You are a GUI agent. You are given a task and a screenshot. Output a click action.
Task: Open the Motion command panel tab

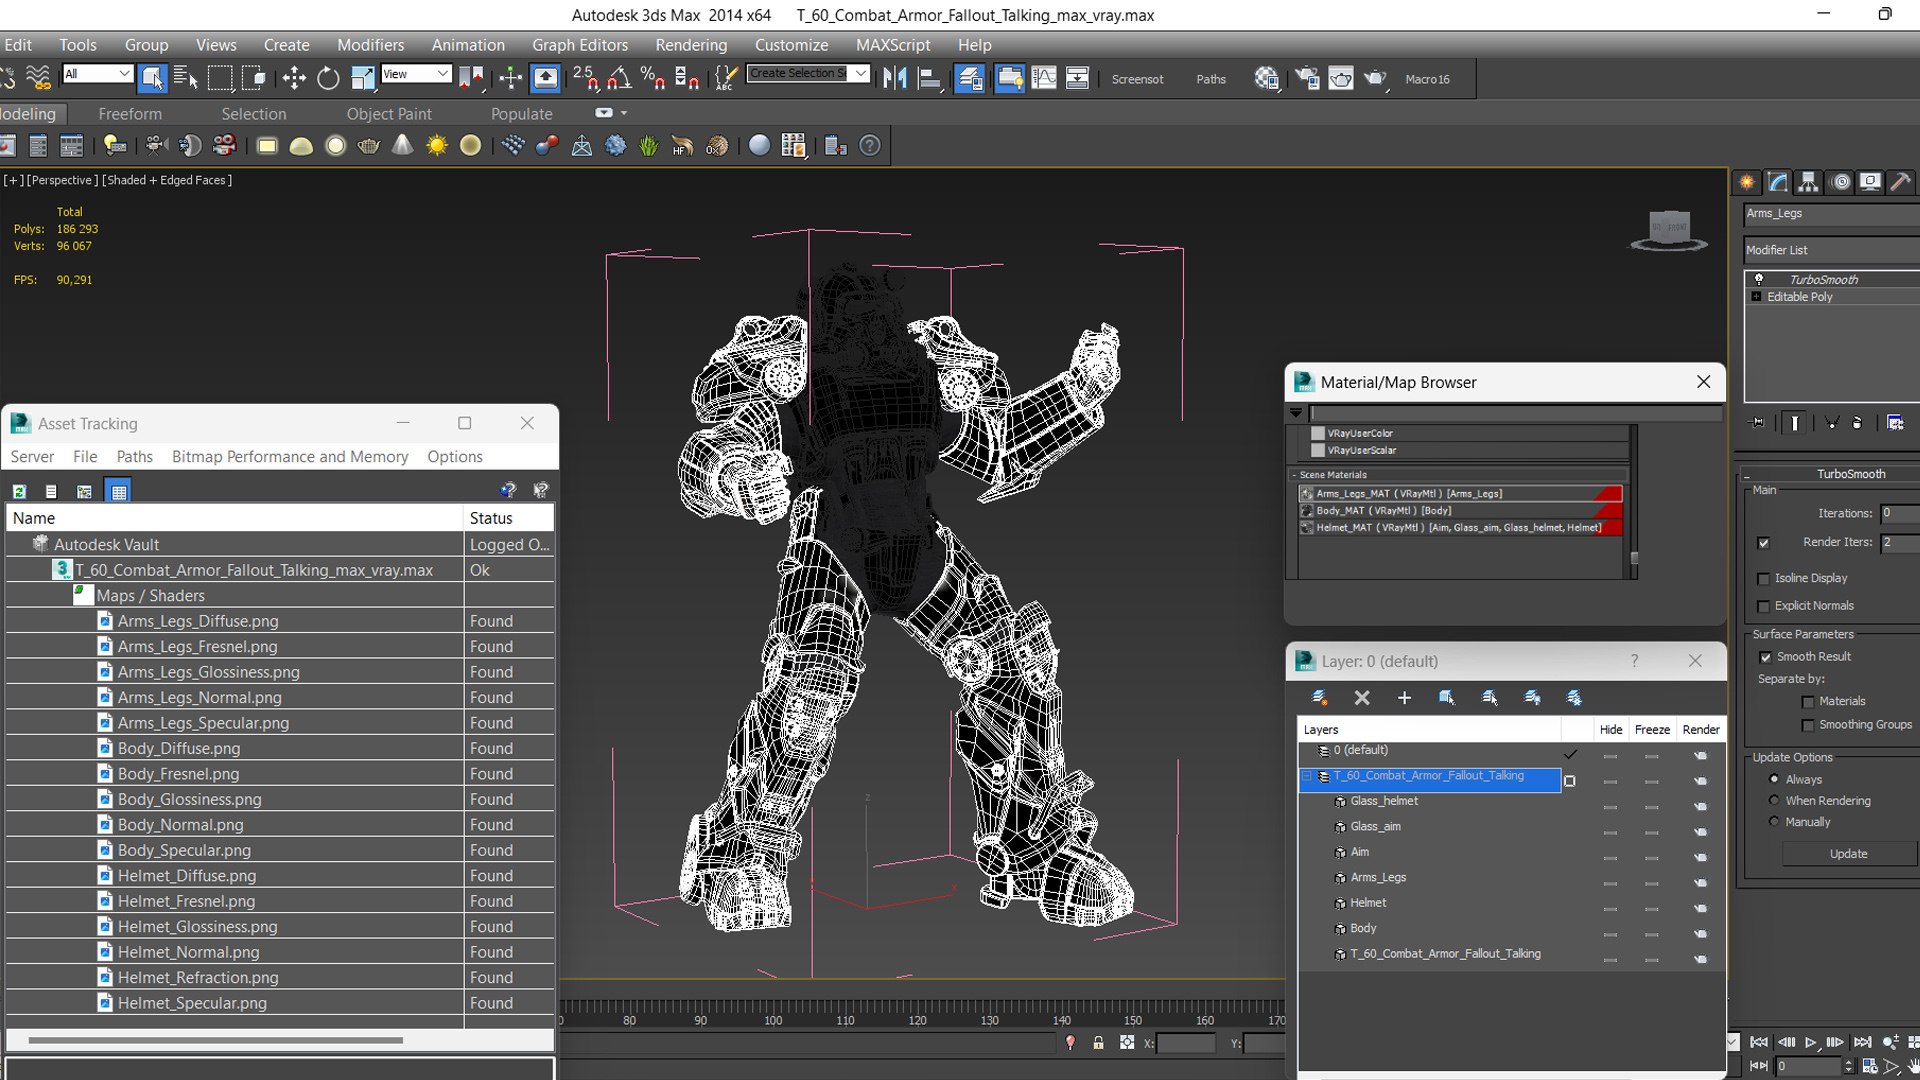coord(1840,182)
